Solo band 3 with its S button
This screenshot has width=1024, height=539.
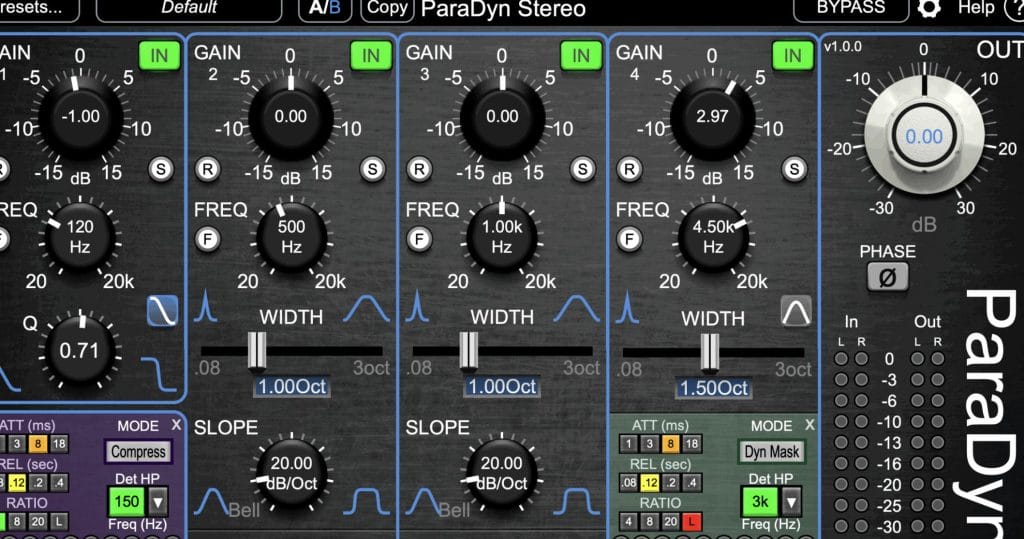(582, 170)
